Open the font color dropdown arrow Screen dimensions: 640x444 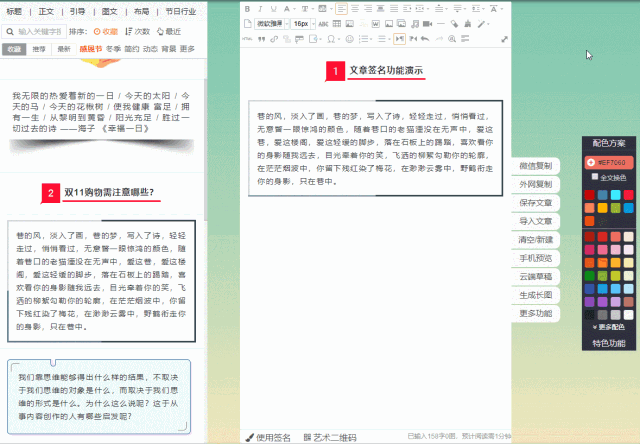(294, 9)
